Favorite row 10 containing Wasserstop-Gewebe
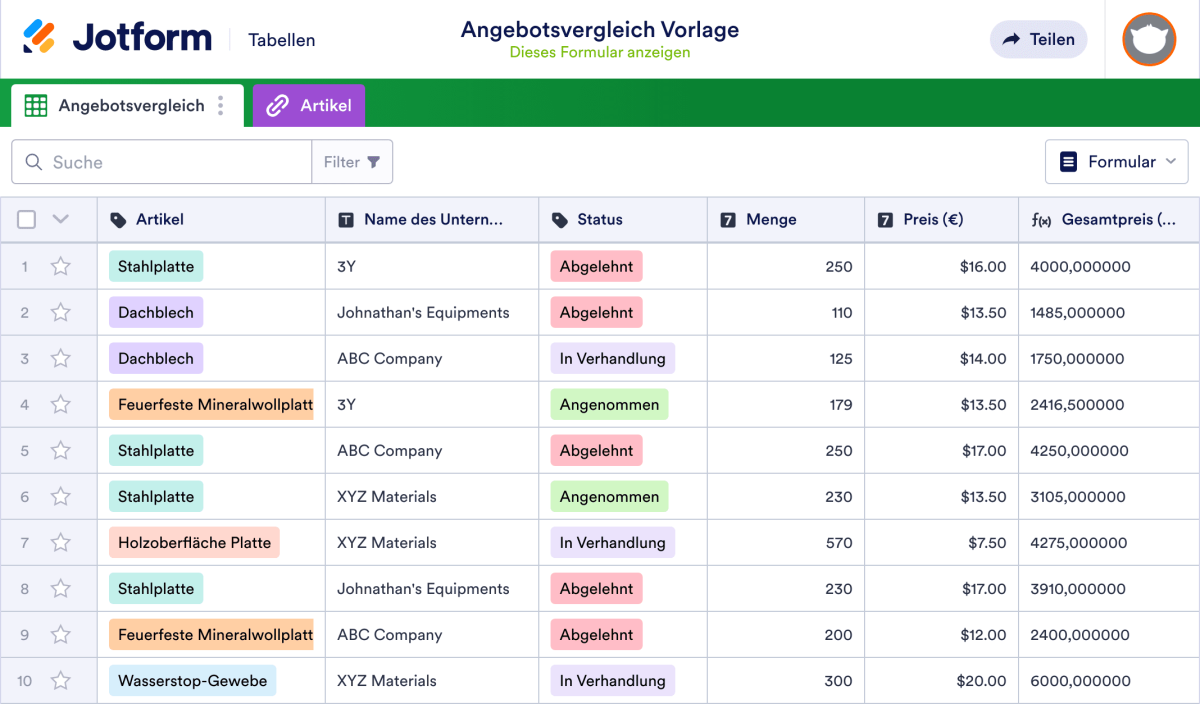 60,680
